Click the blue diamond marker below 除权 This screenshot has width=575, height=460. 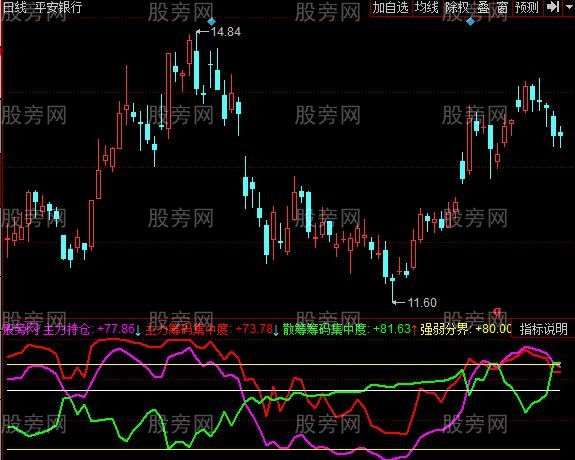470,22
